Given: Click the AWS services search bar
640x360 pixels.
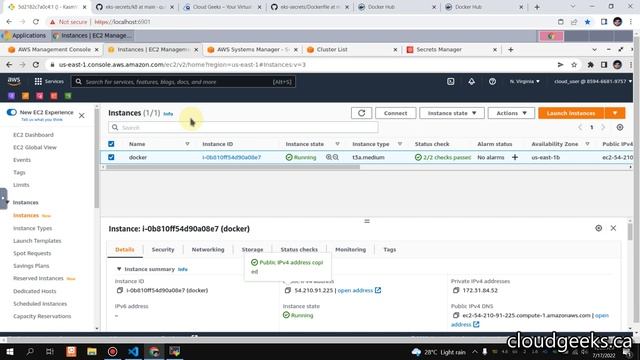Looking at the screenshot, I should [x=183, y=82].
